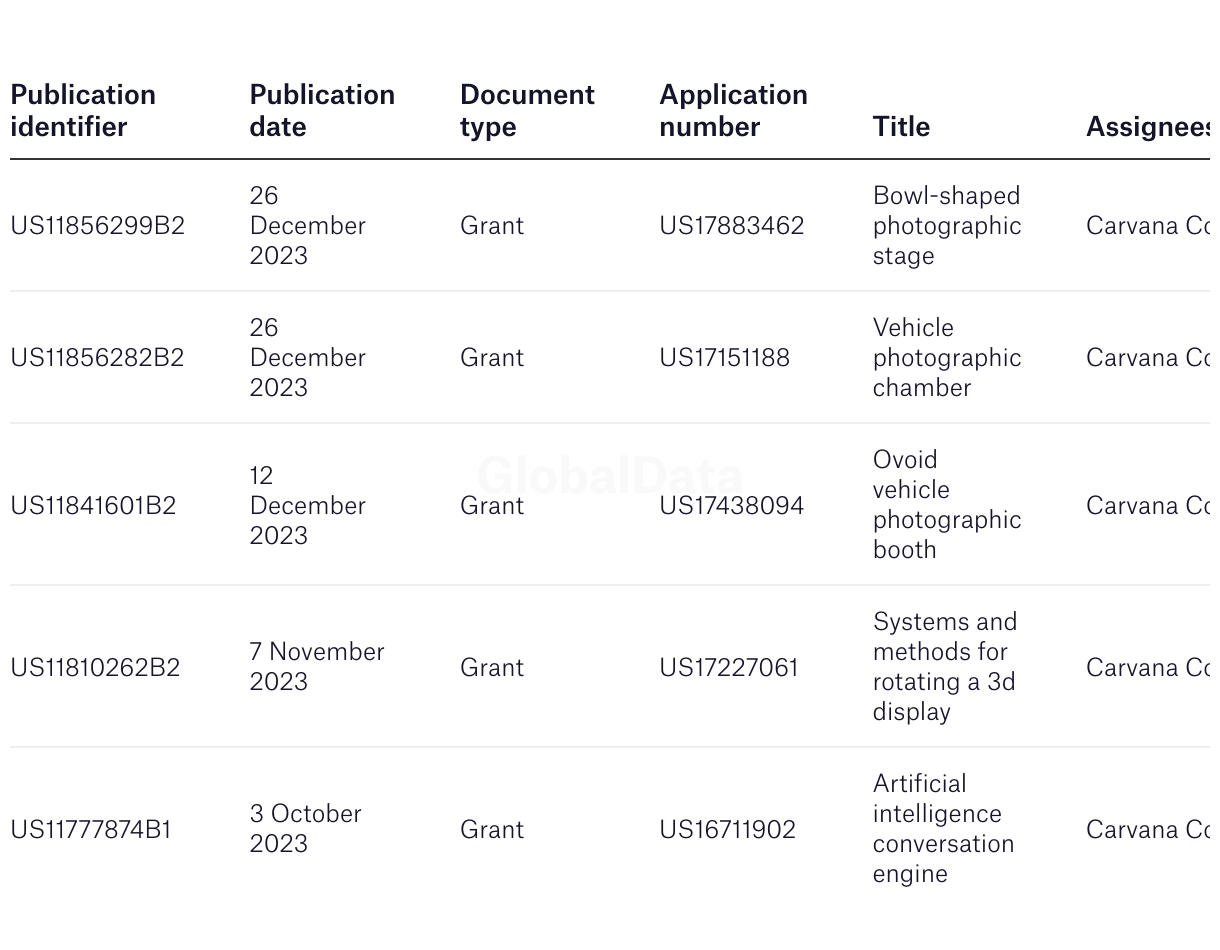Click application number US17438094
1220x950 pixels.
pos(731,505)
